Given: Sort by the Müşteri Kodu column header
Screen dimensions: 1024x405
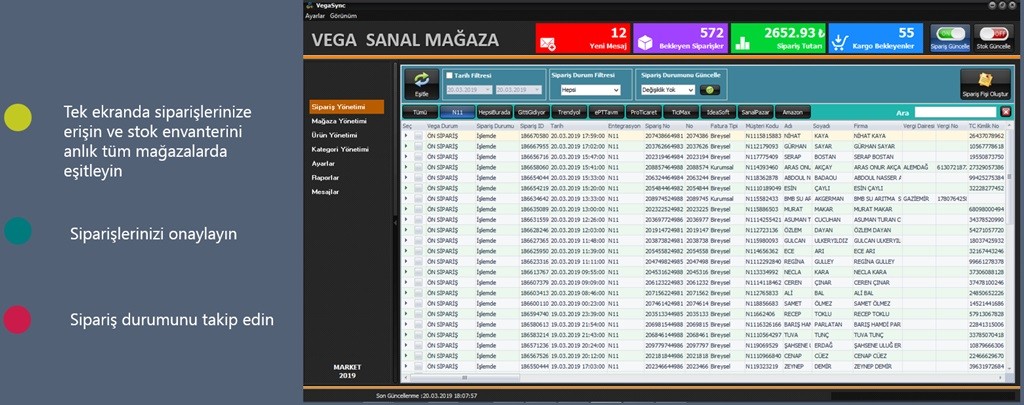Looking at the screenshot, I should tap(763, 125).
